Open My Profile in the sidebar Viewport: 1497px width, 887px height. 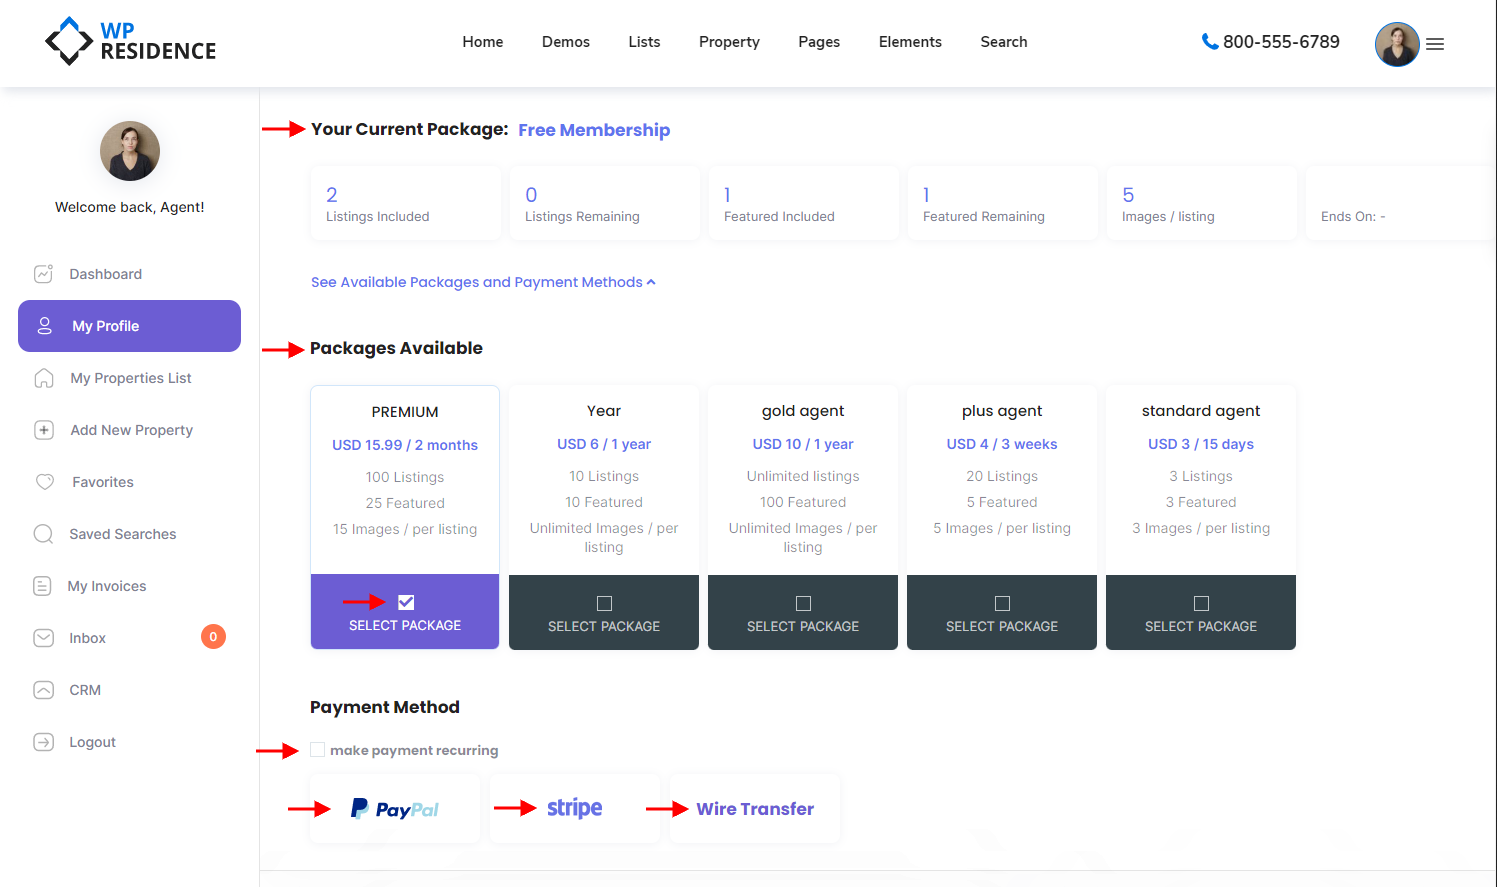tap(129, 326)
